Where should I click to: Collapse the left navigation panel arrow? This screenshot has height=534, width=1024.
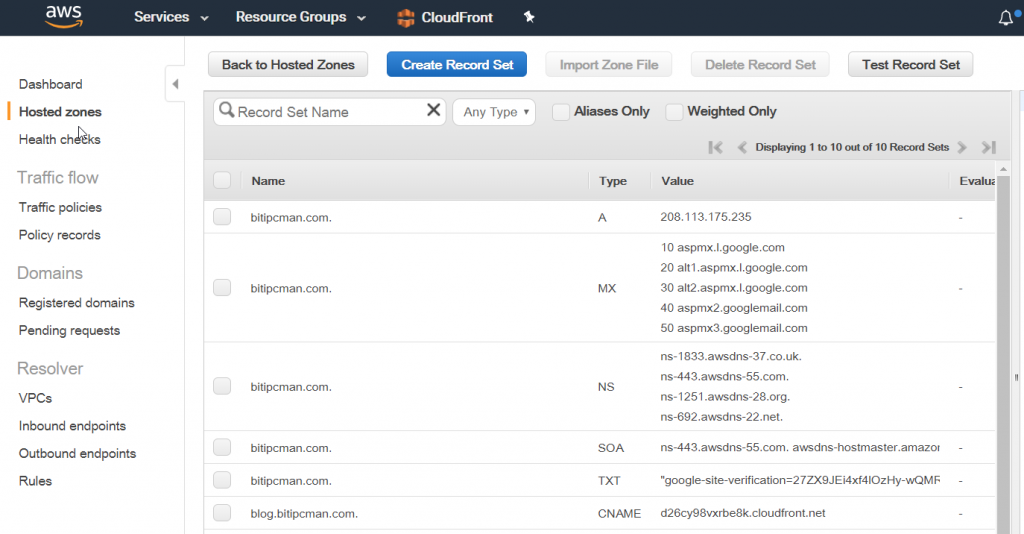click(x=175, y=84)
